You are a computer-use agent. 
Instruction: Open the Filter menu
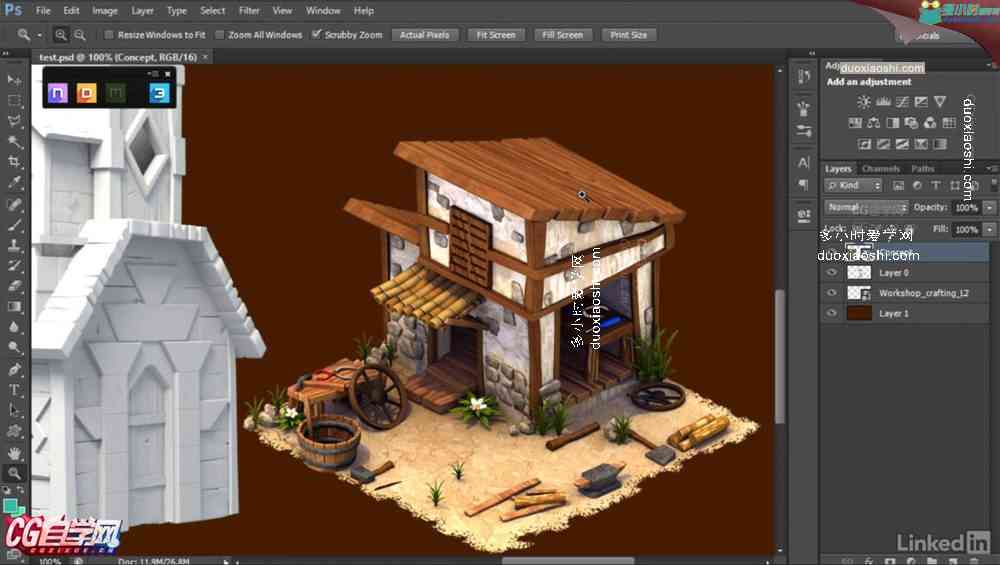[249, 11]
